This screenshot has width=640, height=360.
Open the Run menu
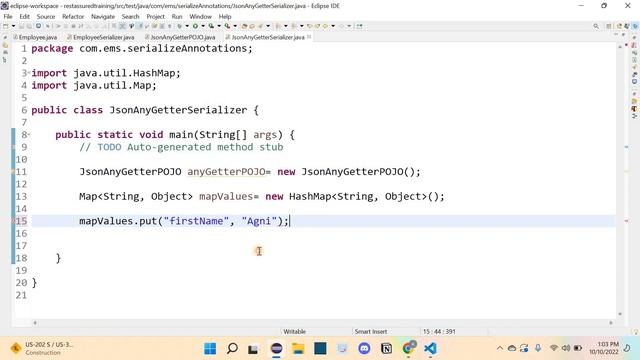pos(177,16)
